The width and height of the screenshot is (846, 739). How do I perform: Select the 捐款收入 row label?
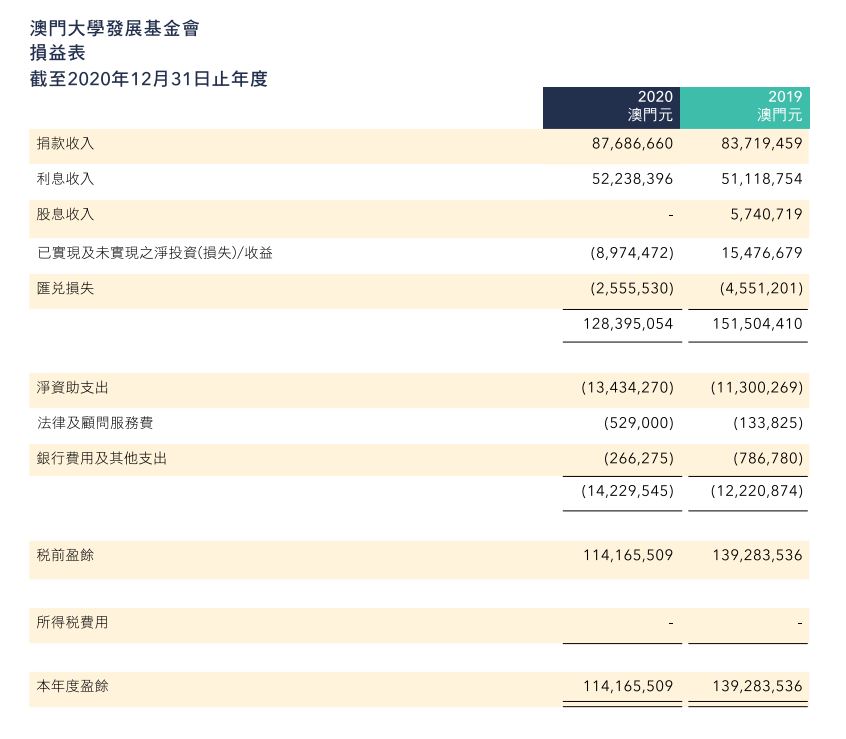pyautogui.click(x=65, y=143)
